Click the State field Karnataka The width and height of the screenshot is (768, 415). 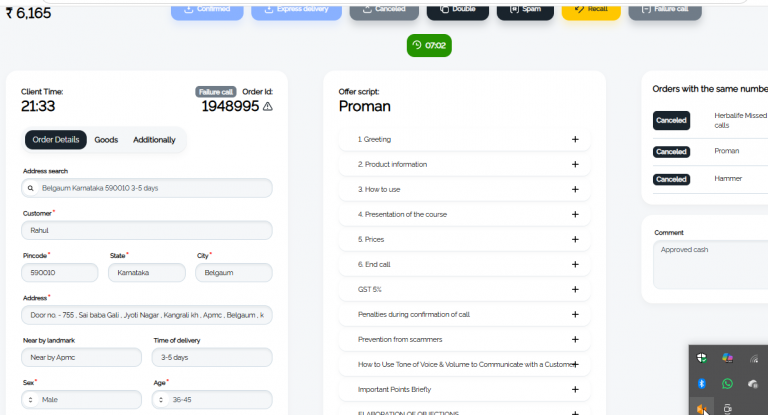[x=147, y=272]
